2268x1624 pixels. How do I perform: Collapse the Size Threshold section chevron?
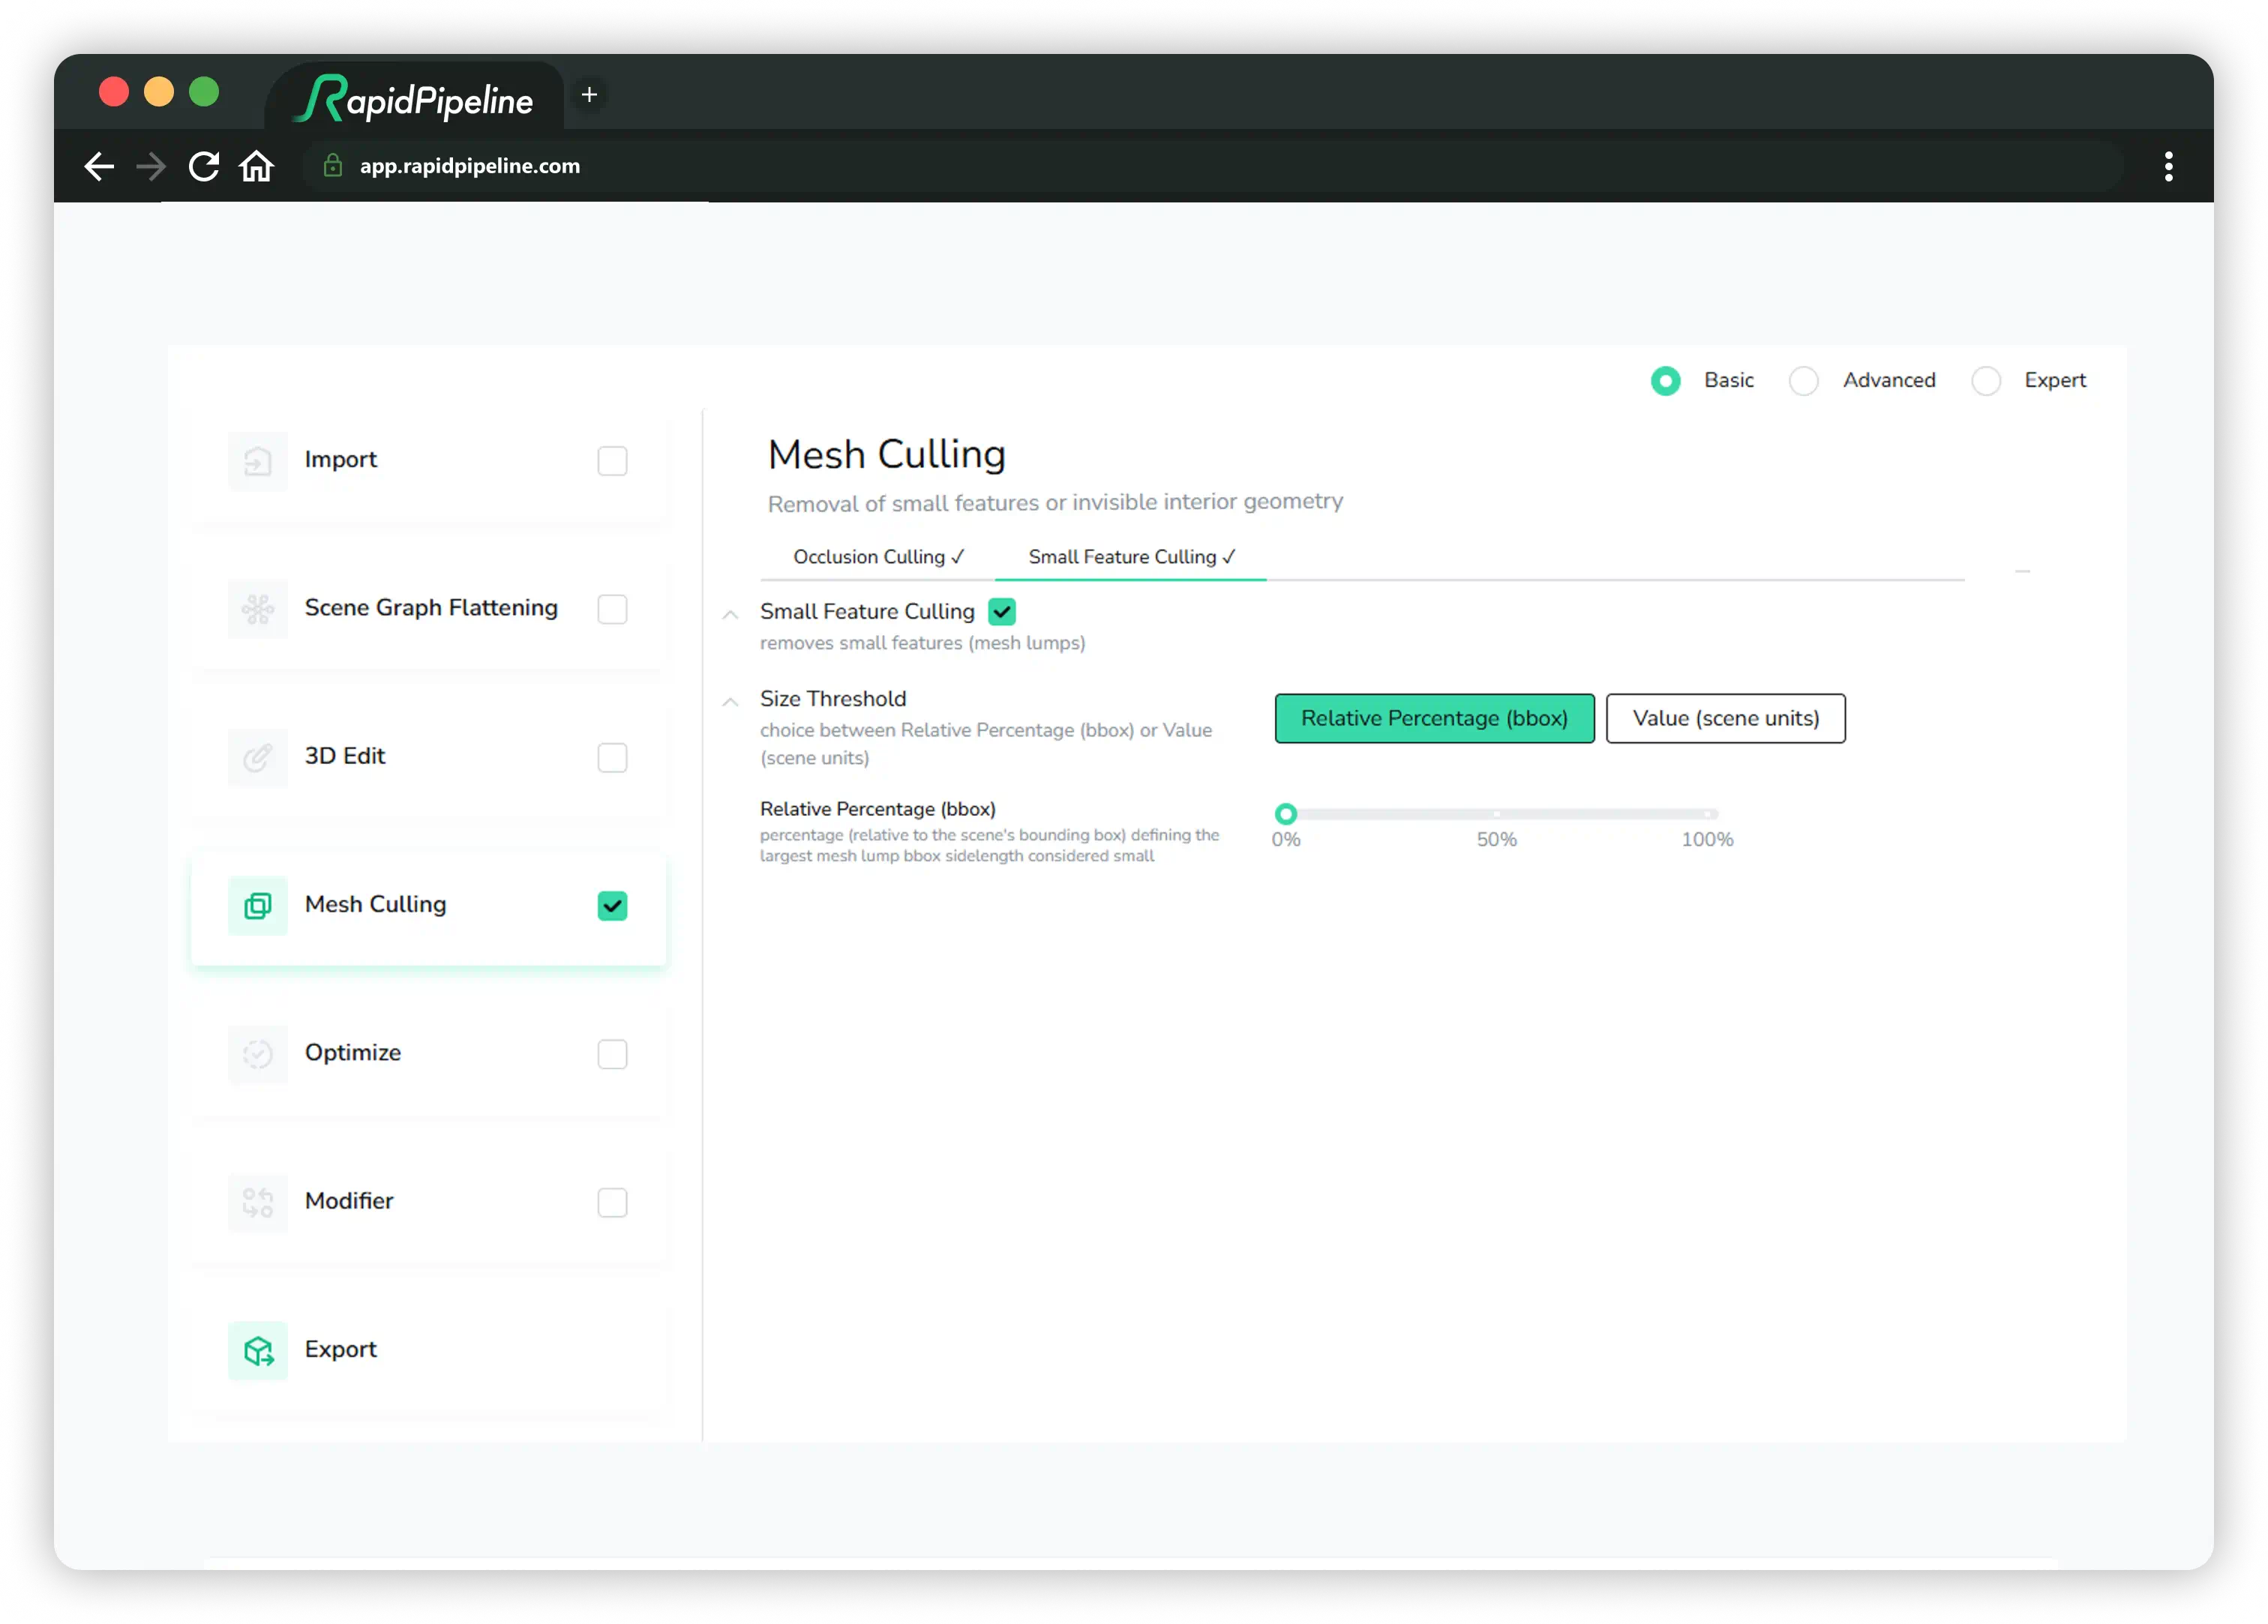pos(731,702)
